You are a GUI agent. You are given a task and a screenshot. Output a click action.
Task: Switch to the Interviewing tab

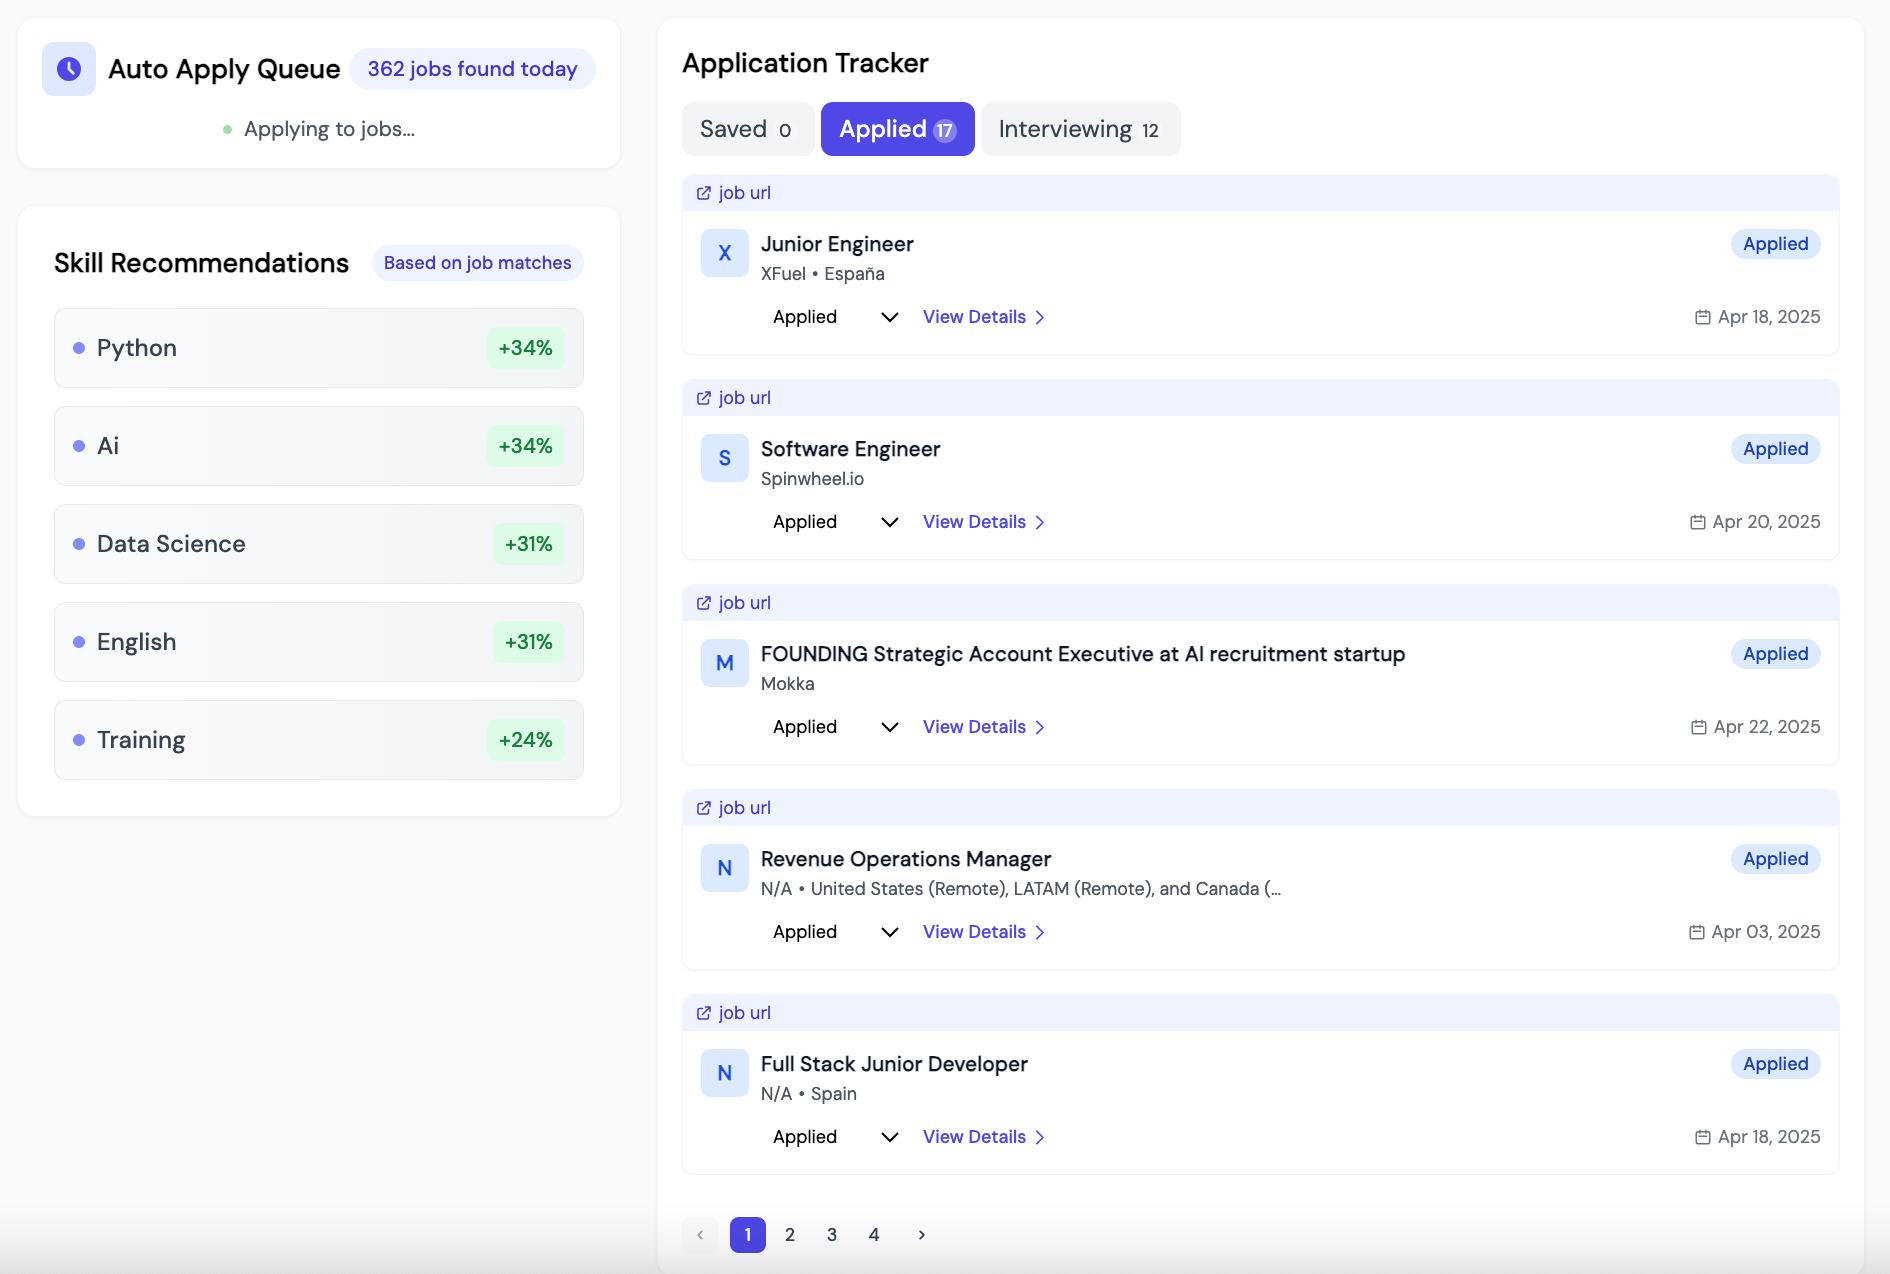[x=1079, y=129]
